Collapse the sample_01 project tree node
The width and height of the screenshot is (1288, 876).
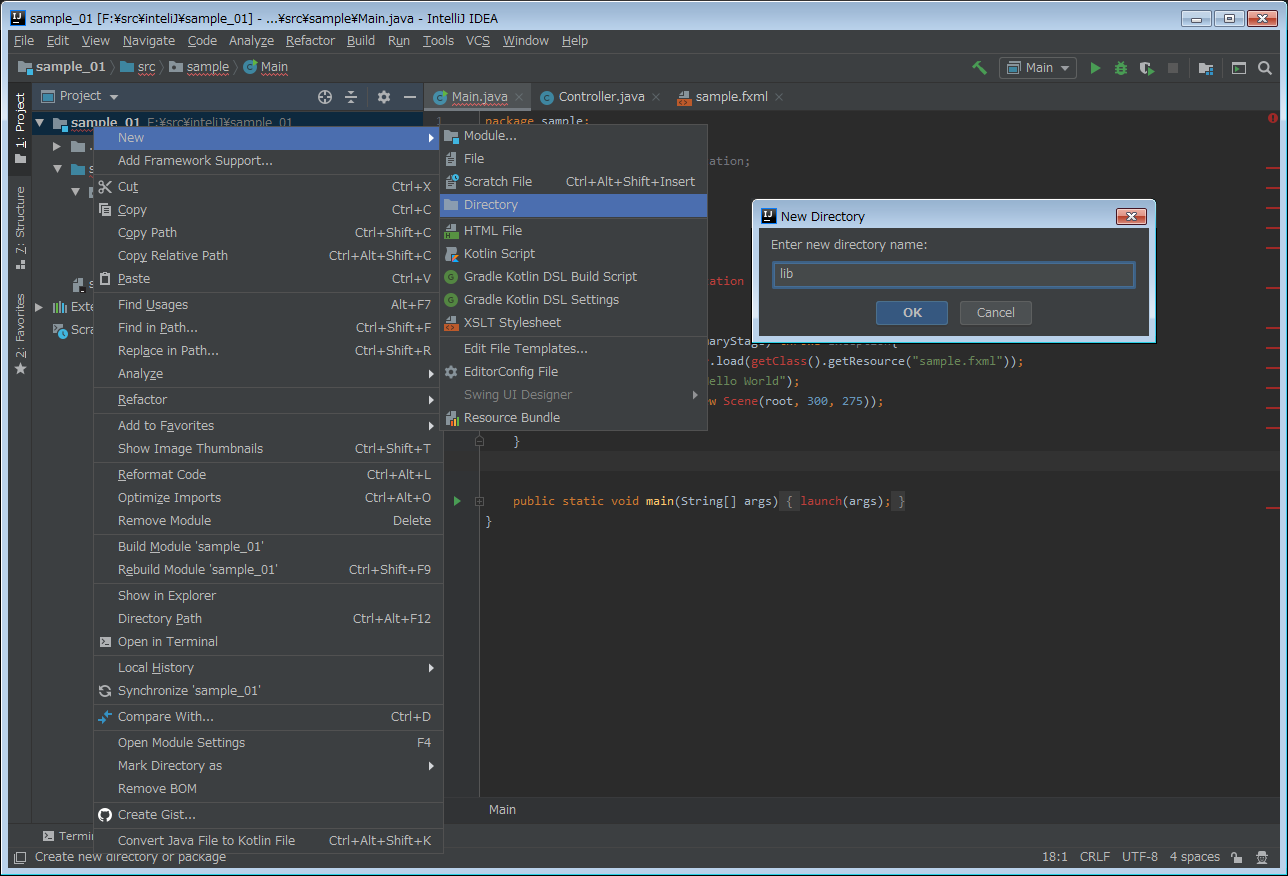point(39,122)
